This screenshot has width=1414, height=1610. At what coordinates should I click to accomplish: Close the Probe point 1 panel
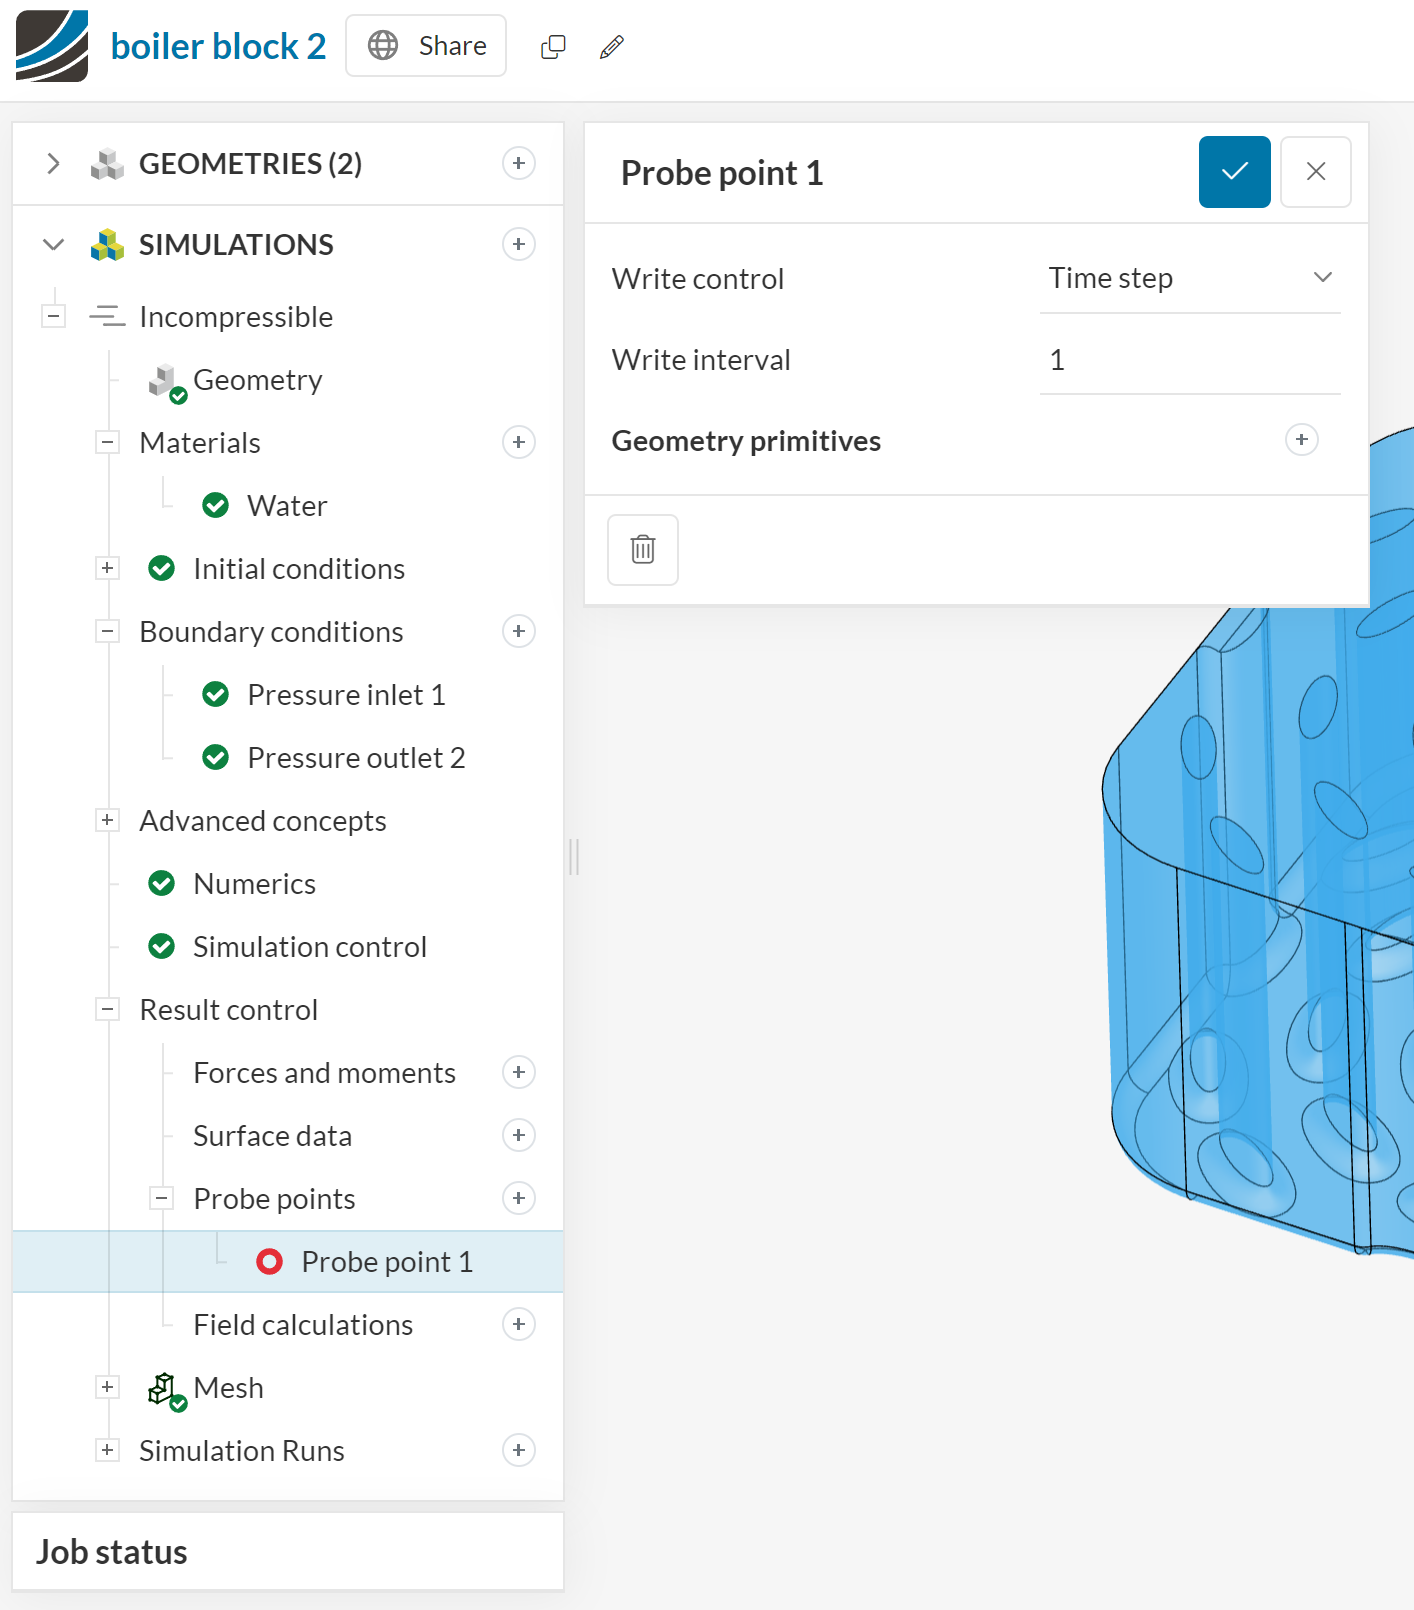click(1315, 172)
